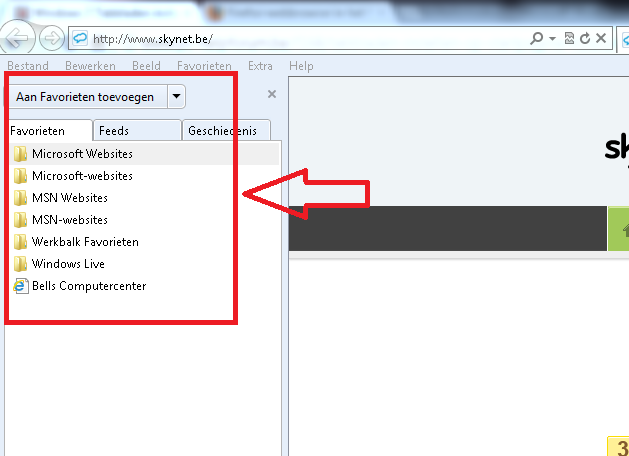The image size is (629, 456).
Task: Open the Microsoft-websites folder
Action: coord(144,176)
